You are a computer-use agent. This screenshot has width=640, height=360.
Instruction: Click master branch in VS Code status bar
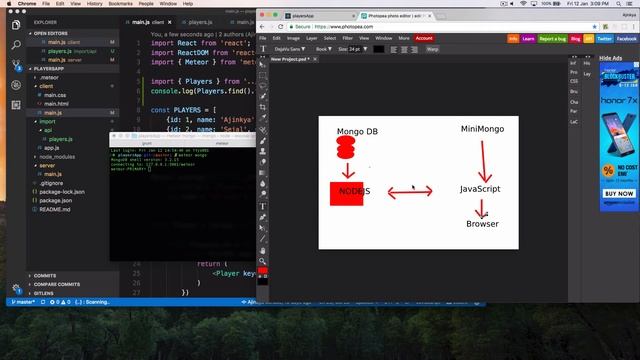tap(23, 302)
